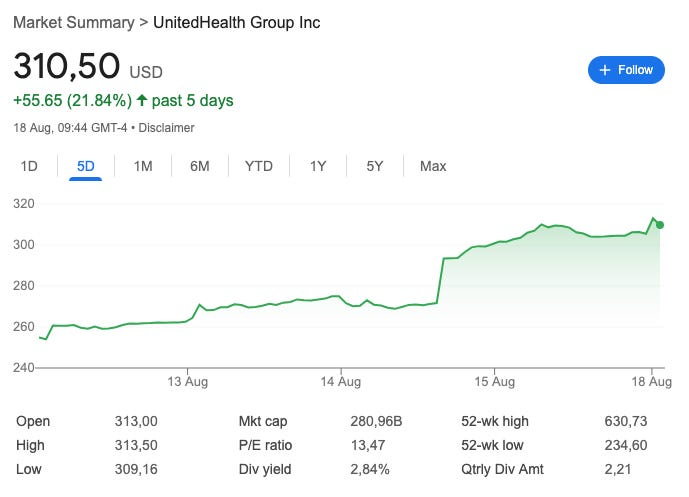Click the Mkt cap value 280,96B
Viewport: 689px width, 497px height.
pos(376,421)
